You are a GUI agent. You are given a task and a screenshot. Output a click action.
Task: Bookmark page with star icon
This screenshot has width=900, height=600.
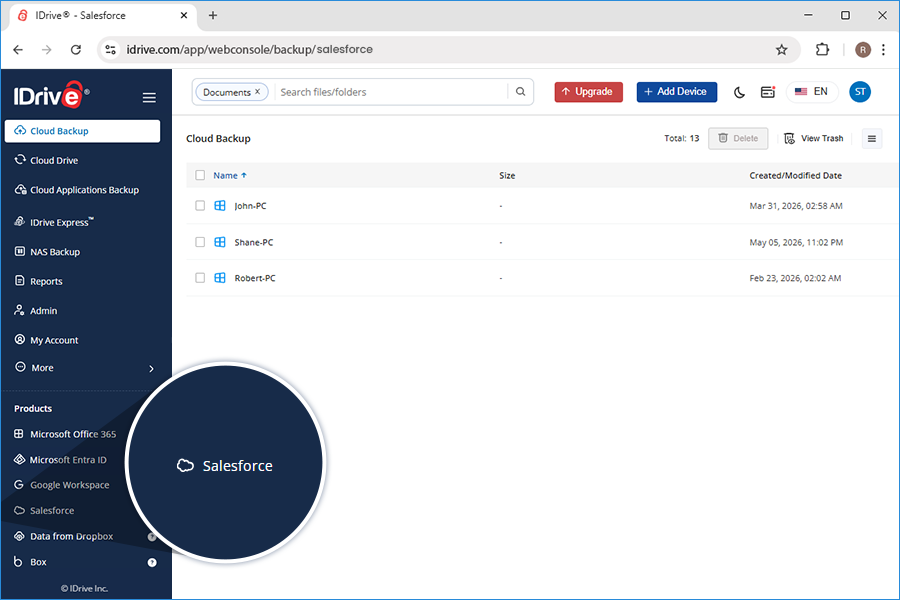[x=782, y=50]
